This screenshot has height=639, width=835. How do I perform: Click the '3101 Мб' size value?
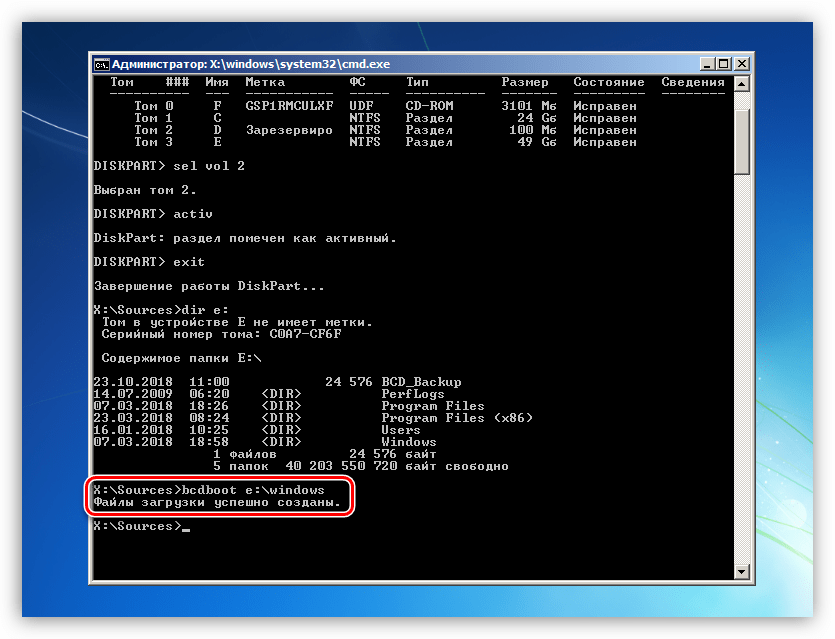click(x=528, y=106)
